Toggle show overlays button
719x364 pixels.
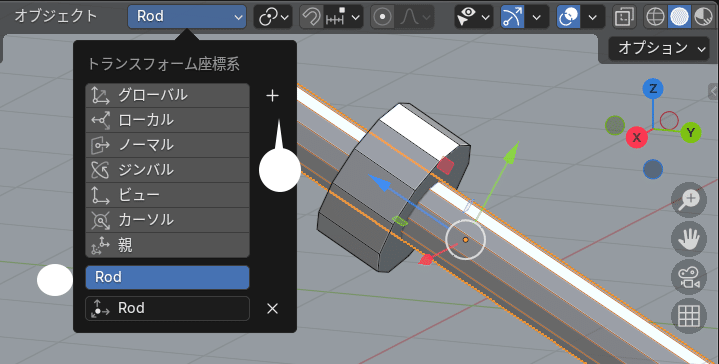click(568, 17)
